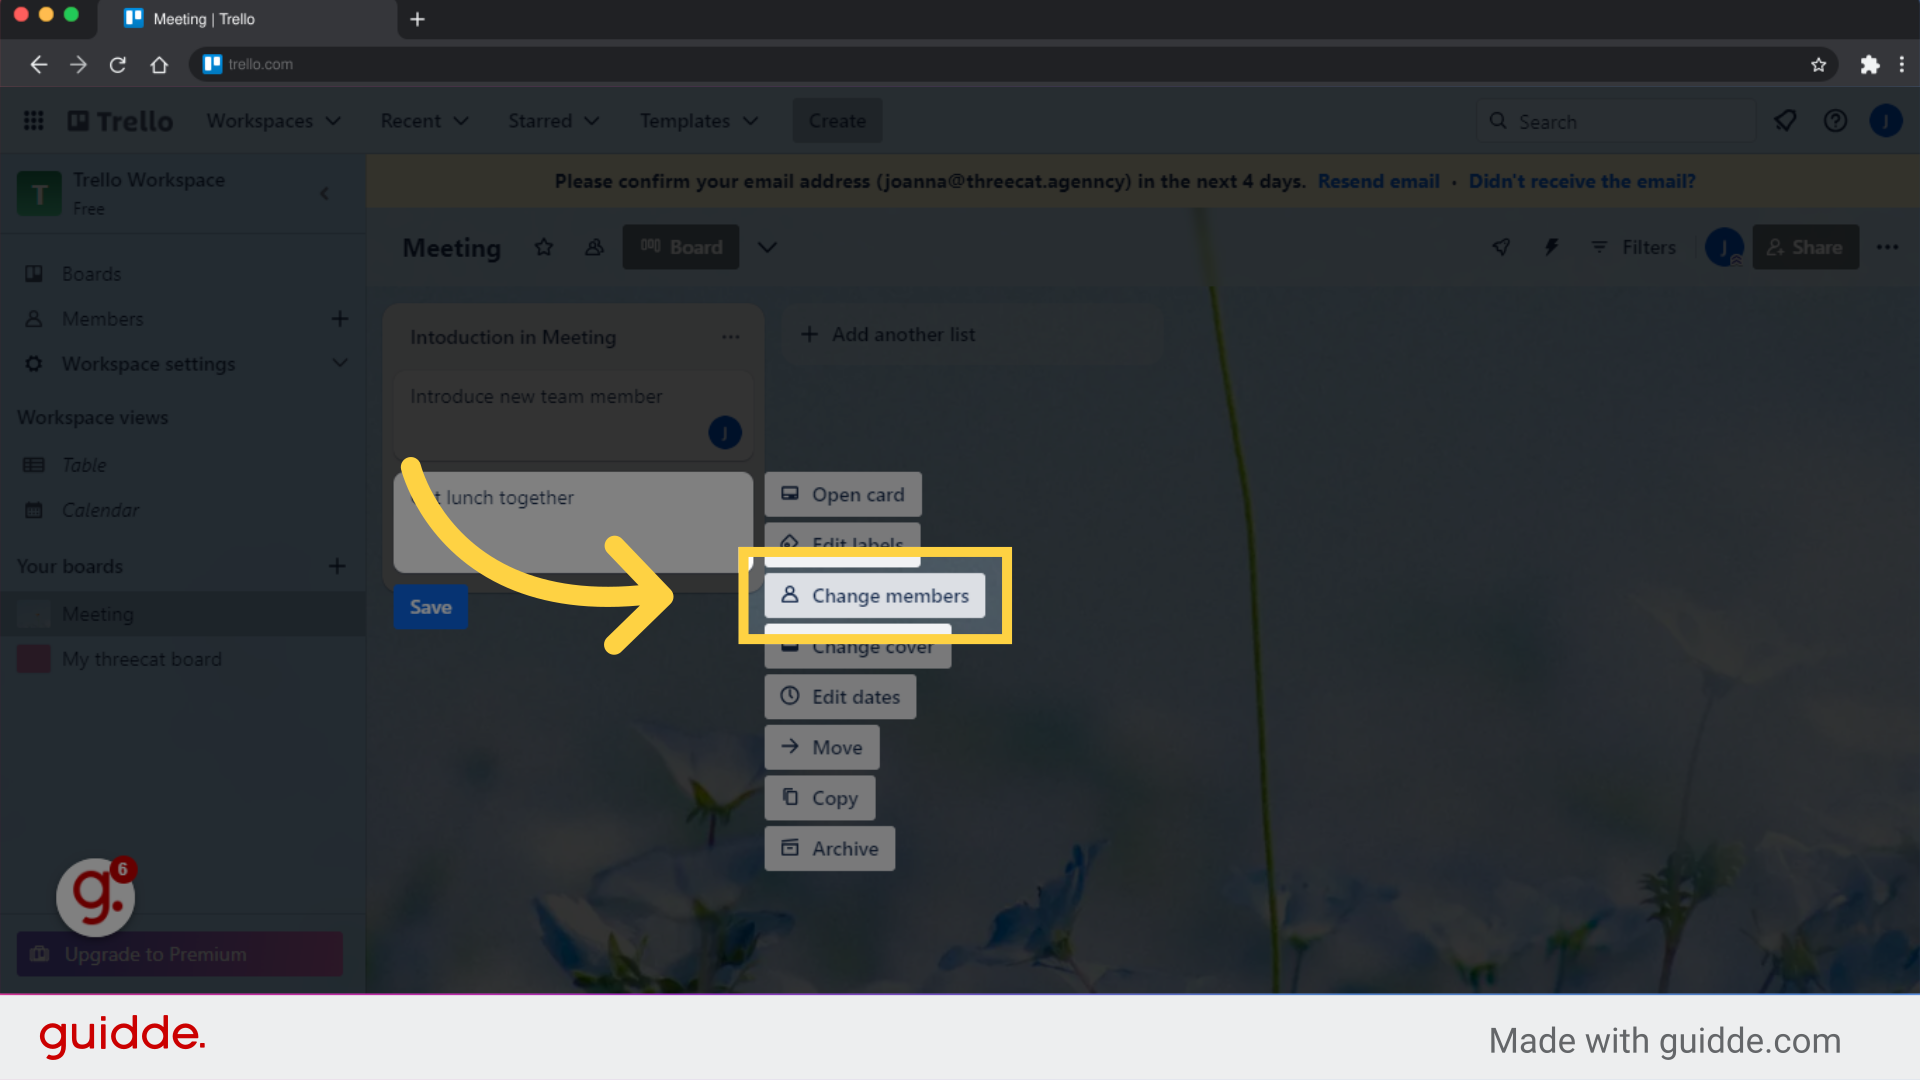Click the Boards sidebar icon
Viewport: 1920px width, 1080px height.
point(33,273)
